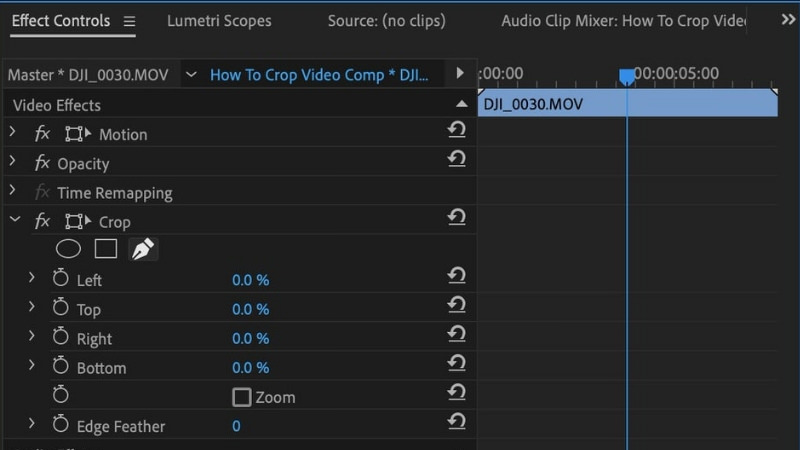Select the ellipse mask tool under Crop

coord(67,250)
